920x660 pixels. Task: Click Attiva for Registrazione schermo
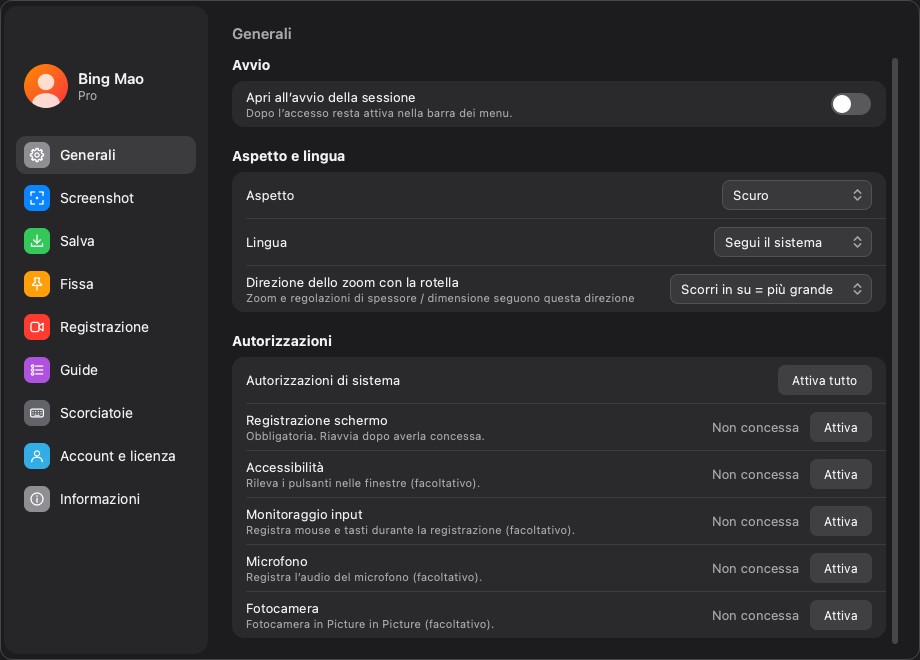840,428
